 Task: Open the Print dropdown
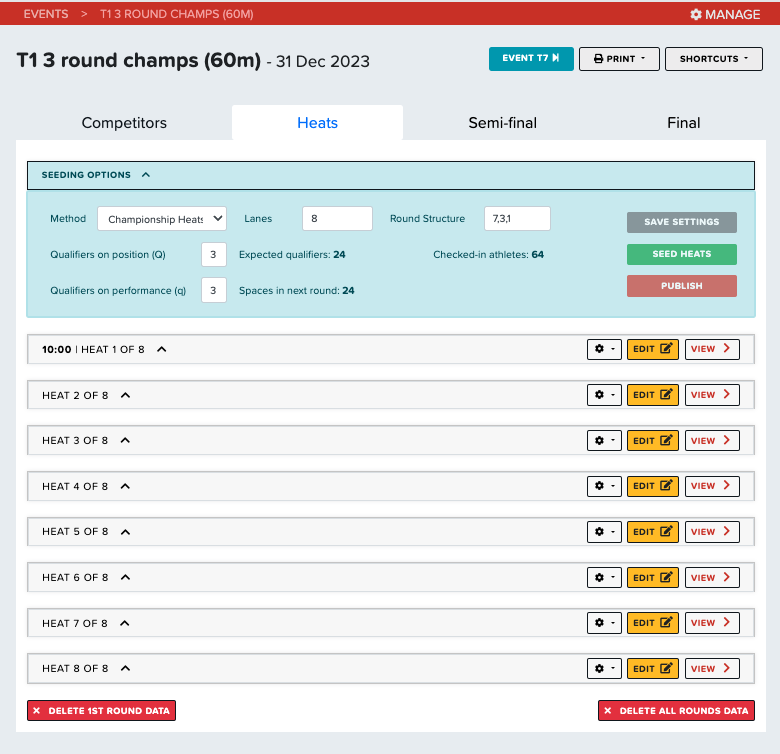619,59
